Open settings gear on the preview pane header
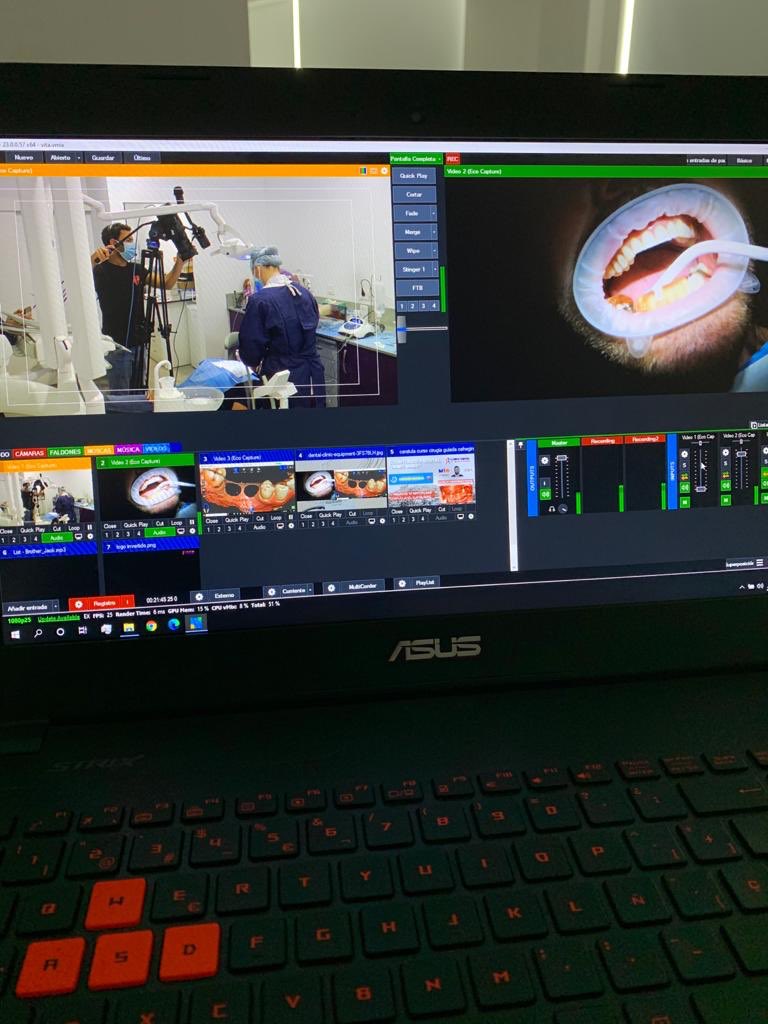 [x=384, y=171]
